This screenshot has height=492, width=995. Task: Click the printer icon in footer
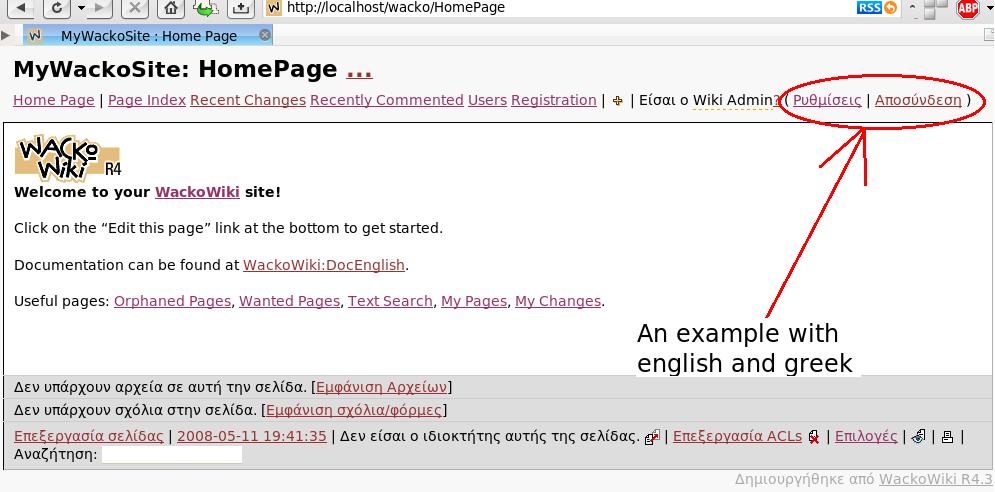click(947, 437)
